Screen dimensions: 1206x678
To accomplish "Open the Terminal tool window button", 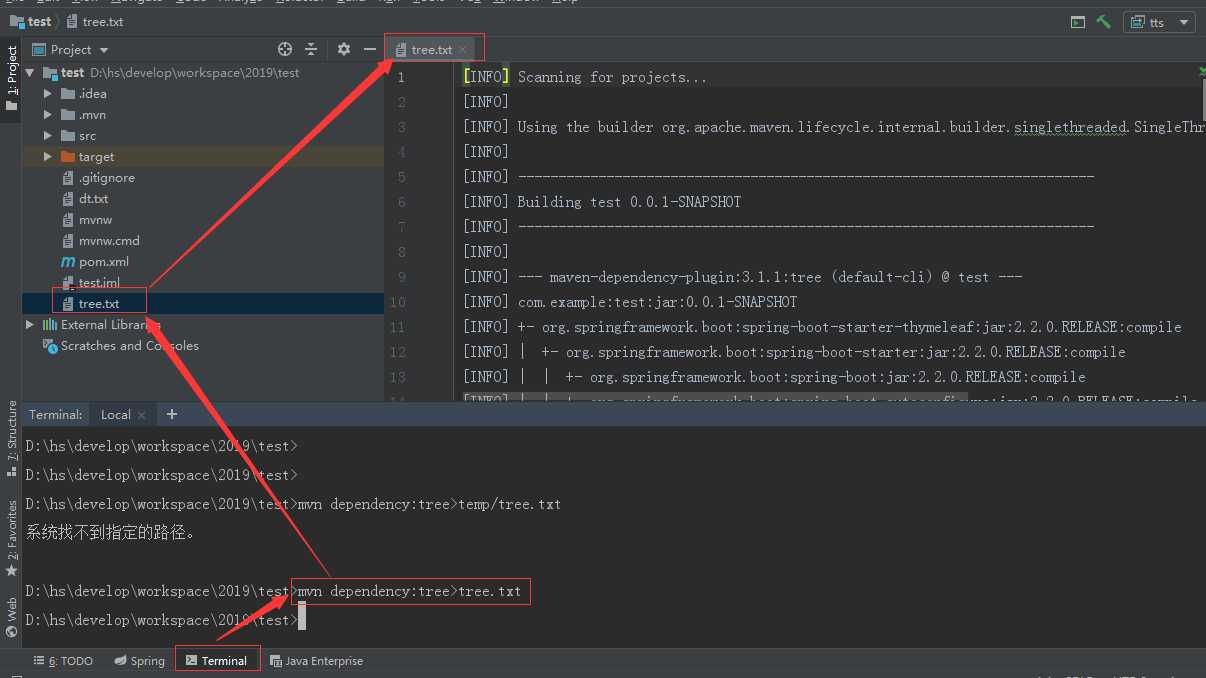I will tap(217, 661).
